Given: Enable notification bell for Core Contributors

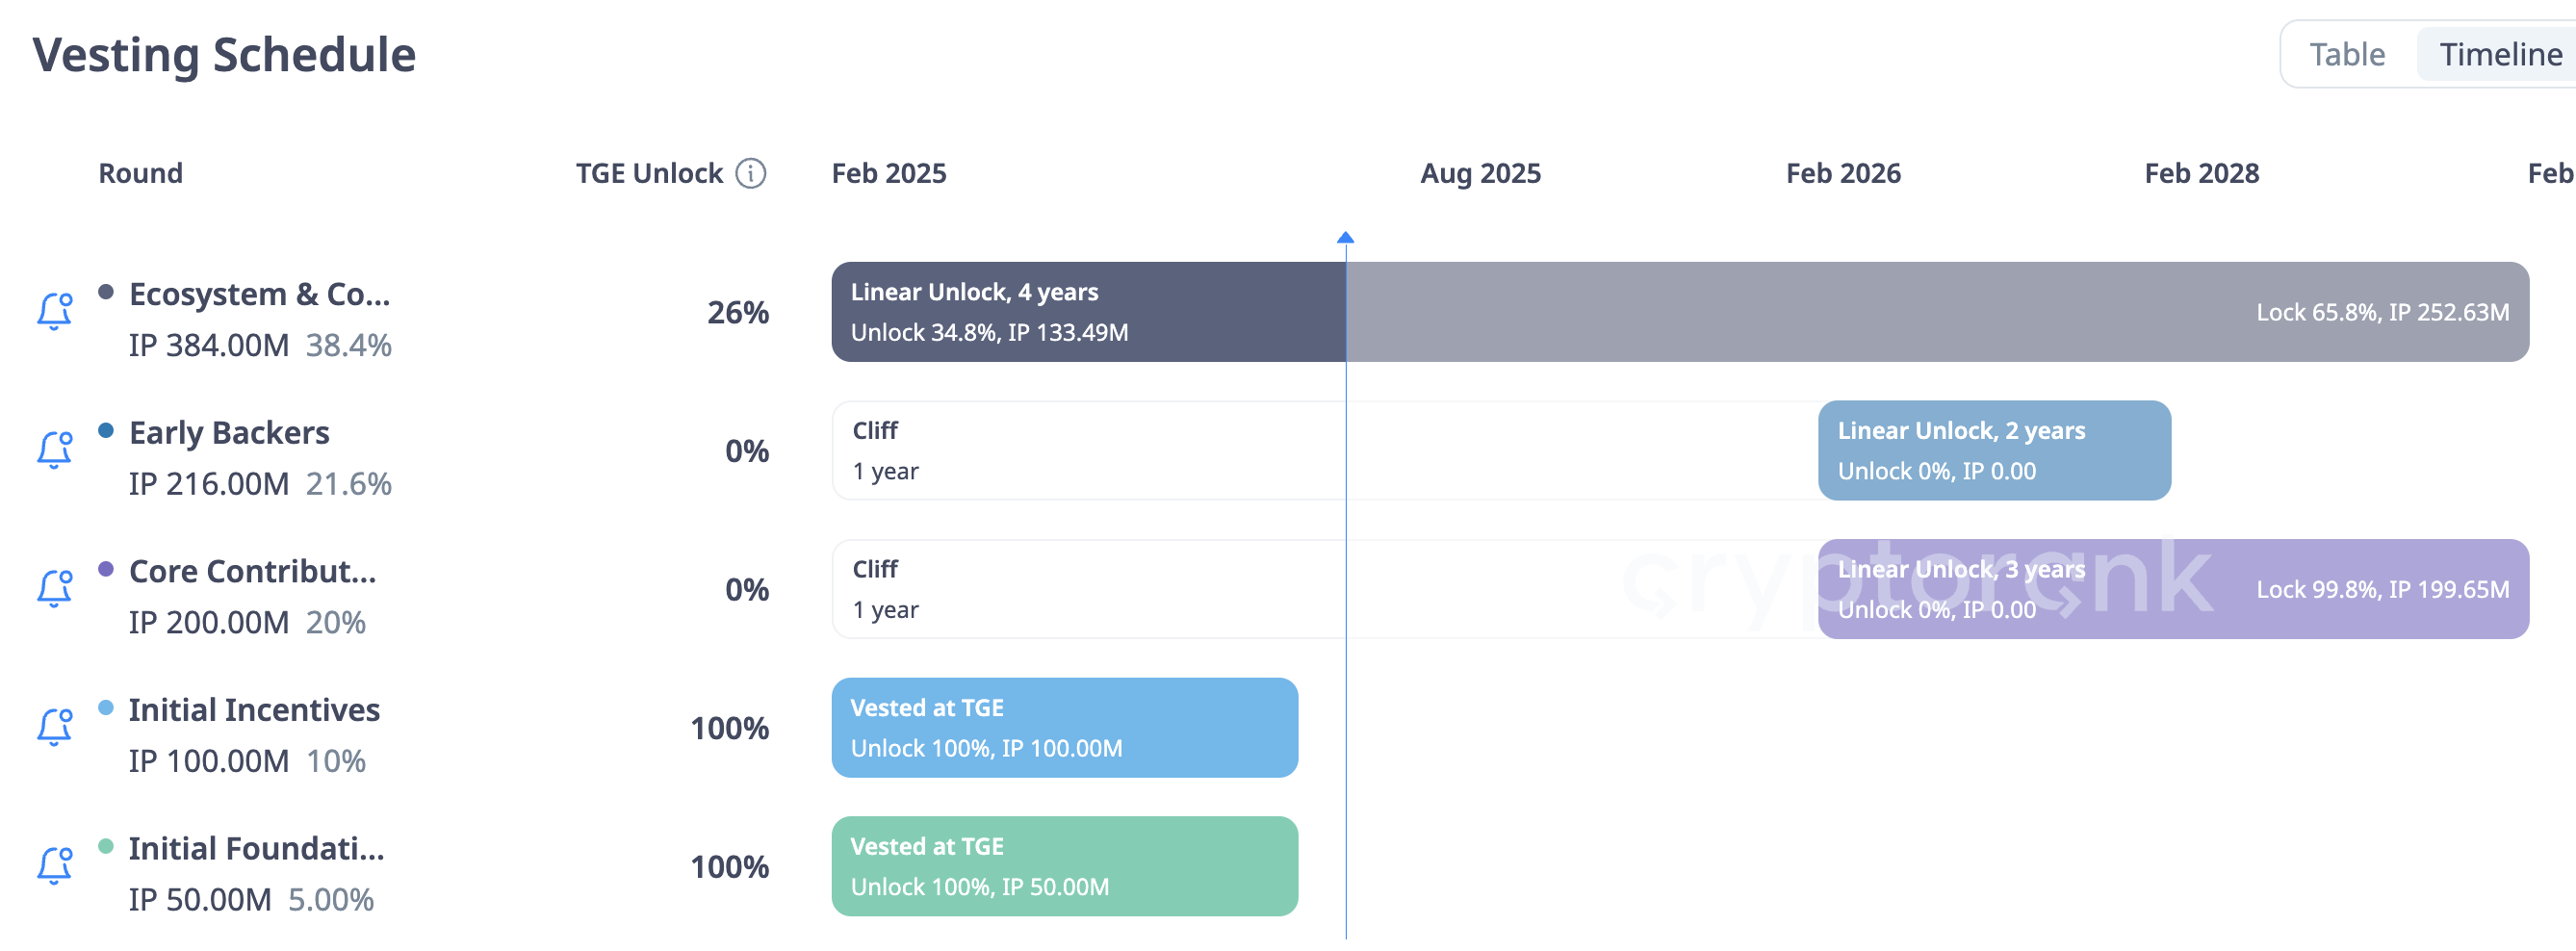Looking at the screenshot, I should click(55, 589).
